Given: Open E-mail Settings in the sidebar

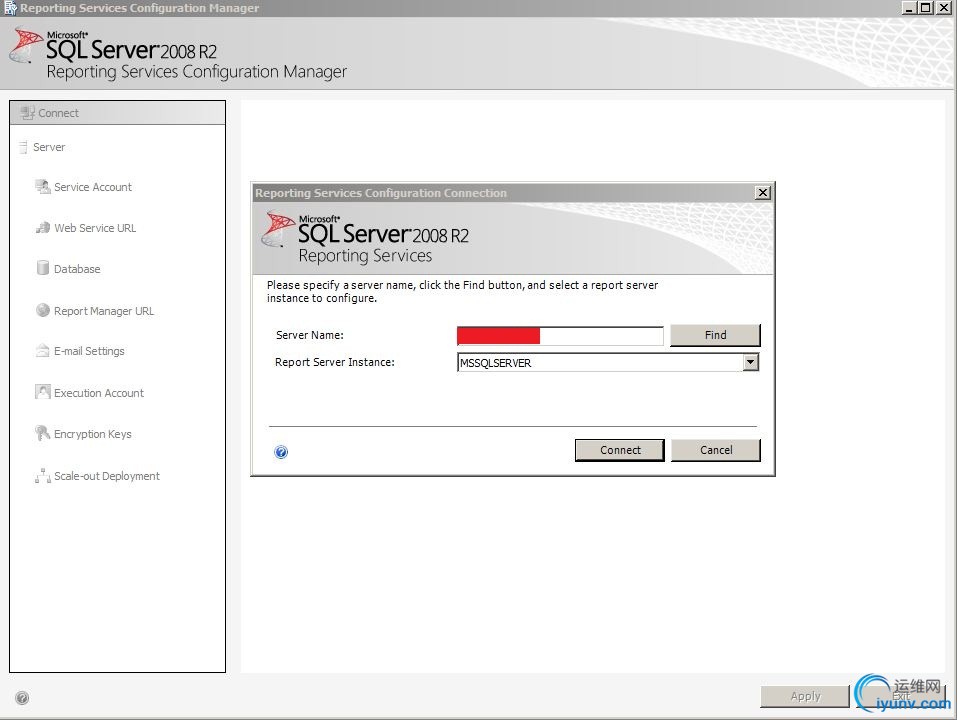Looking at the screenshot, I should [x=89, y=351].
